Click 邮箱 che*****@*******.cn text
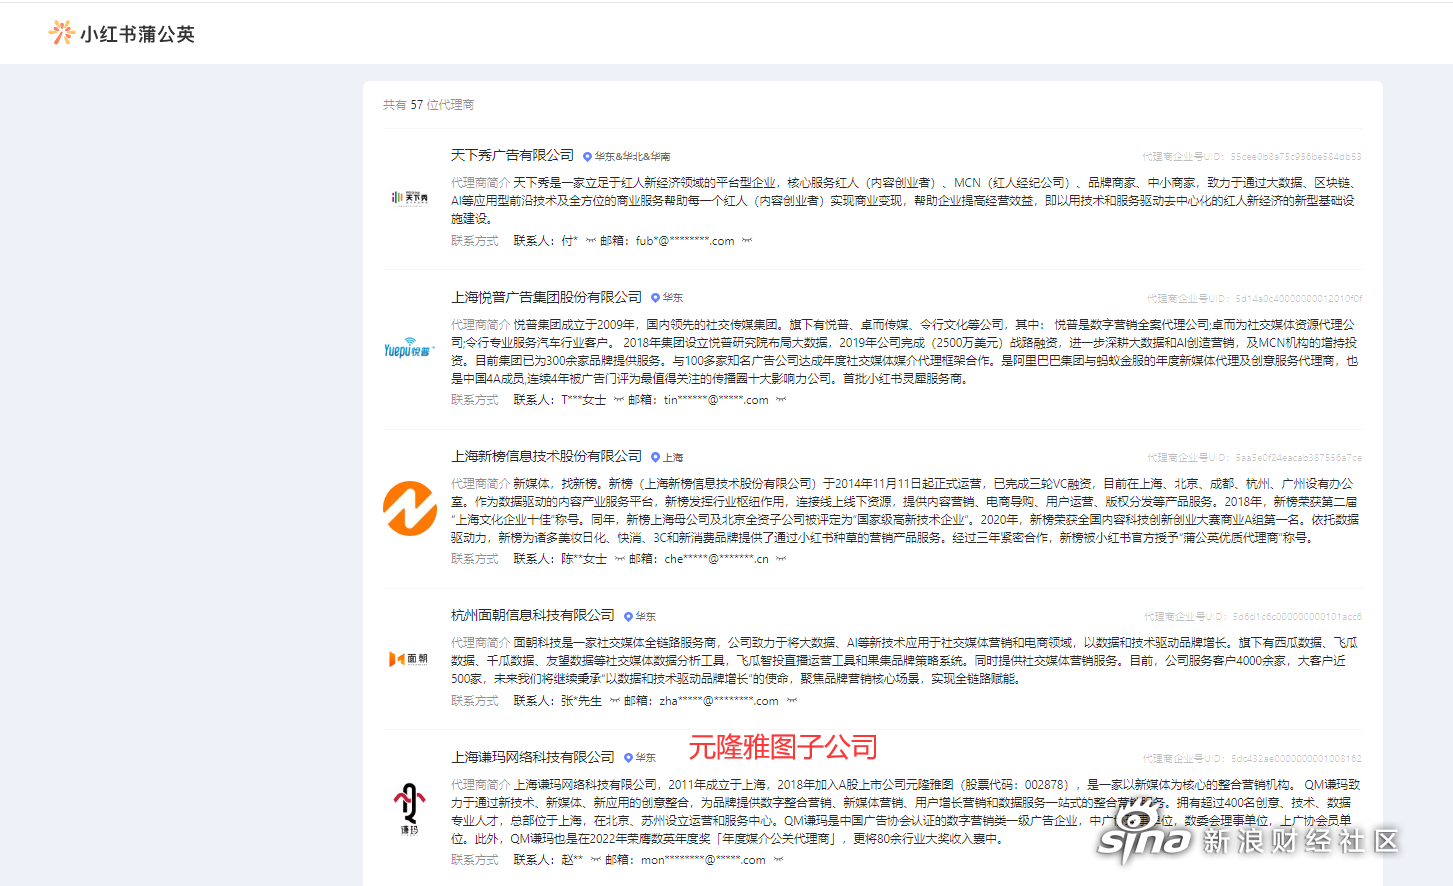 [x=699, y=559]
